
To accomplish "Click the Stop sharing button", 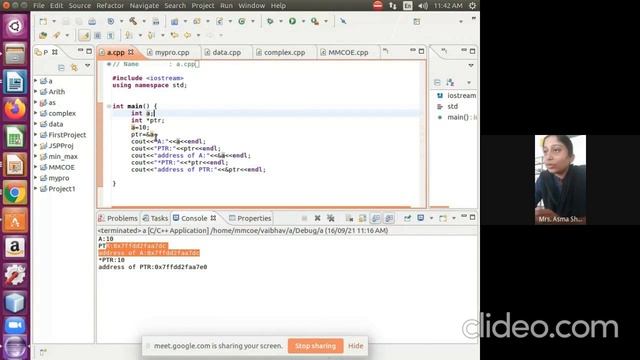I will (x=315, y=346).
